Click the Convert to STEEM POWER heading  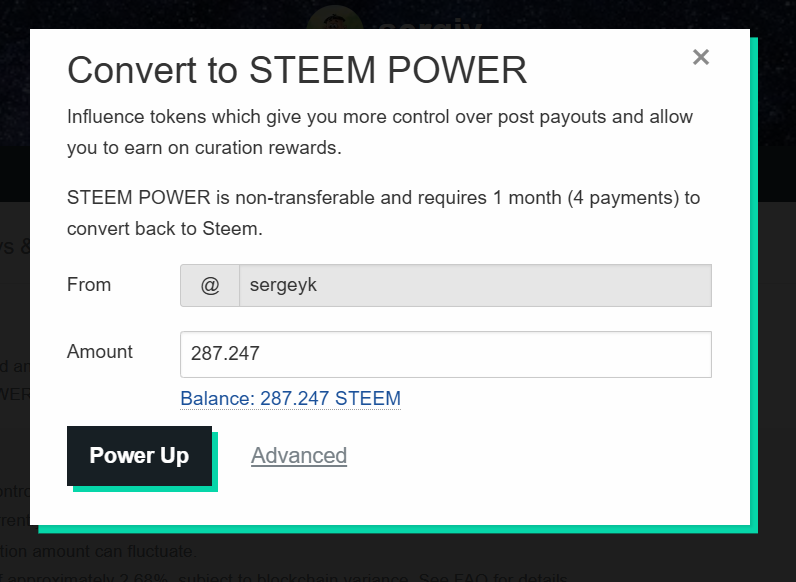297,70
